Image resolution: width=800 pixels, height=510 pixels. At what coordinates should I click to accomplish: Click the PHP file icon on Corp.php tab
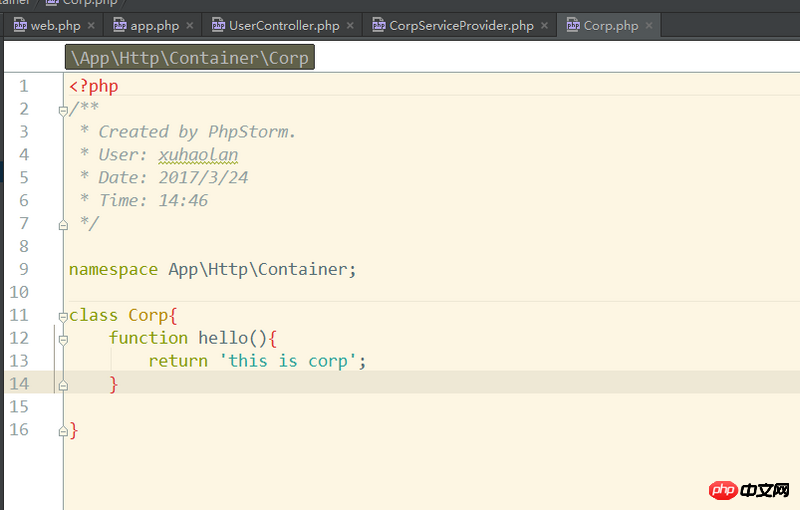pos(573,25)
